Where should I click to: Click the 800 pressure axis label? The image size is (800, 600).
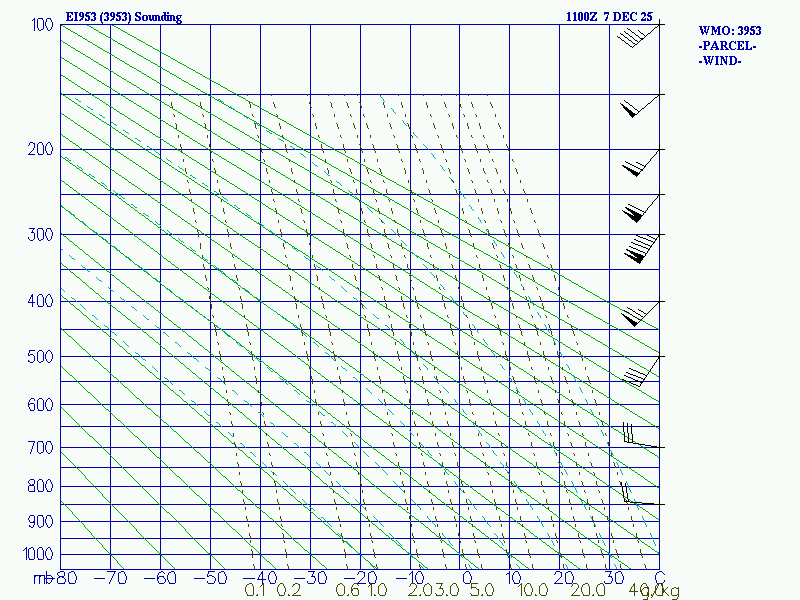(x=40, y=486)
